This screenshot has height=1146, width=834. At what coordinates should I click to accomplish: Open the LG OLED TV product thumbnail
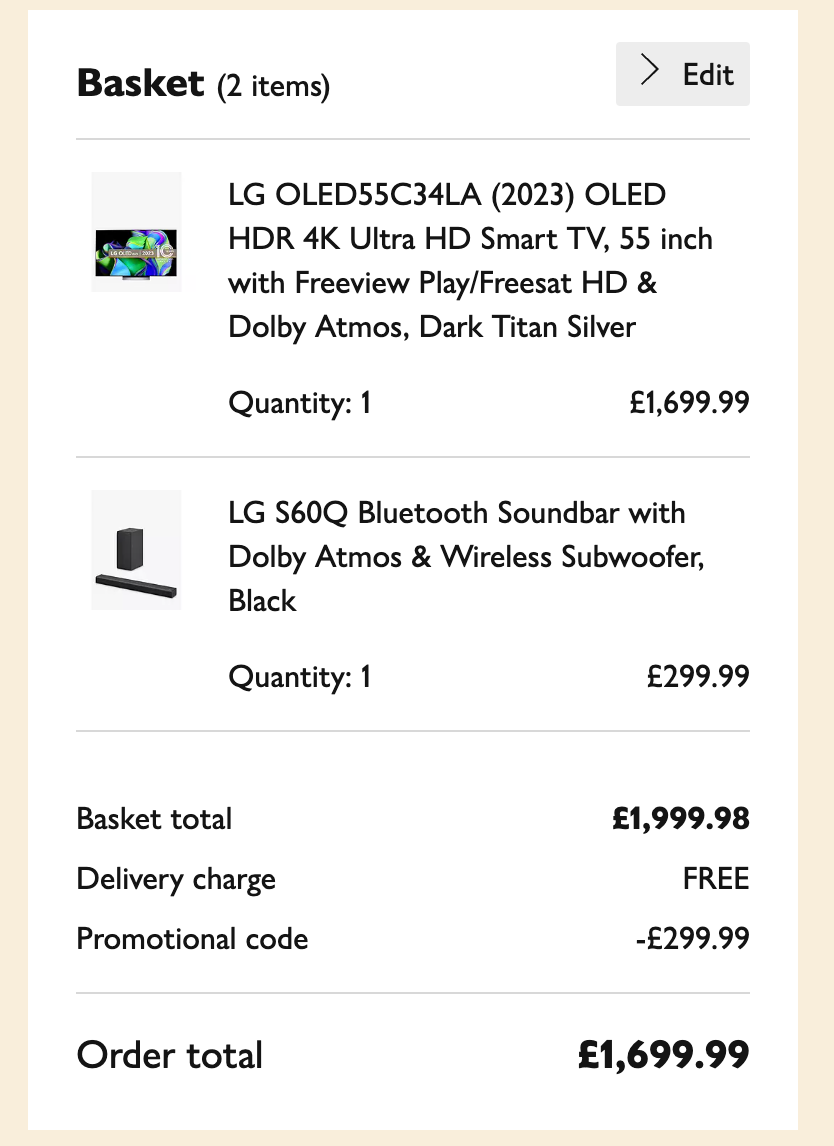click(136, 232)
